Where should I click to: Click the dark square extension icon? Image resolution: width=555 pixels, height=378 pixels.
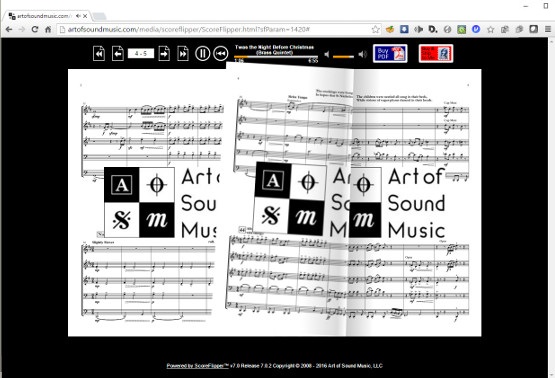click(x=533, y=29)
